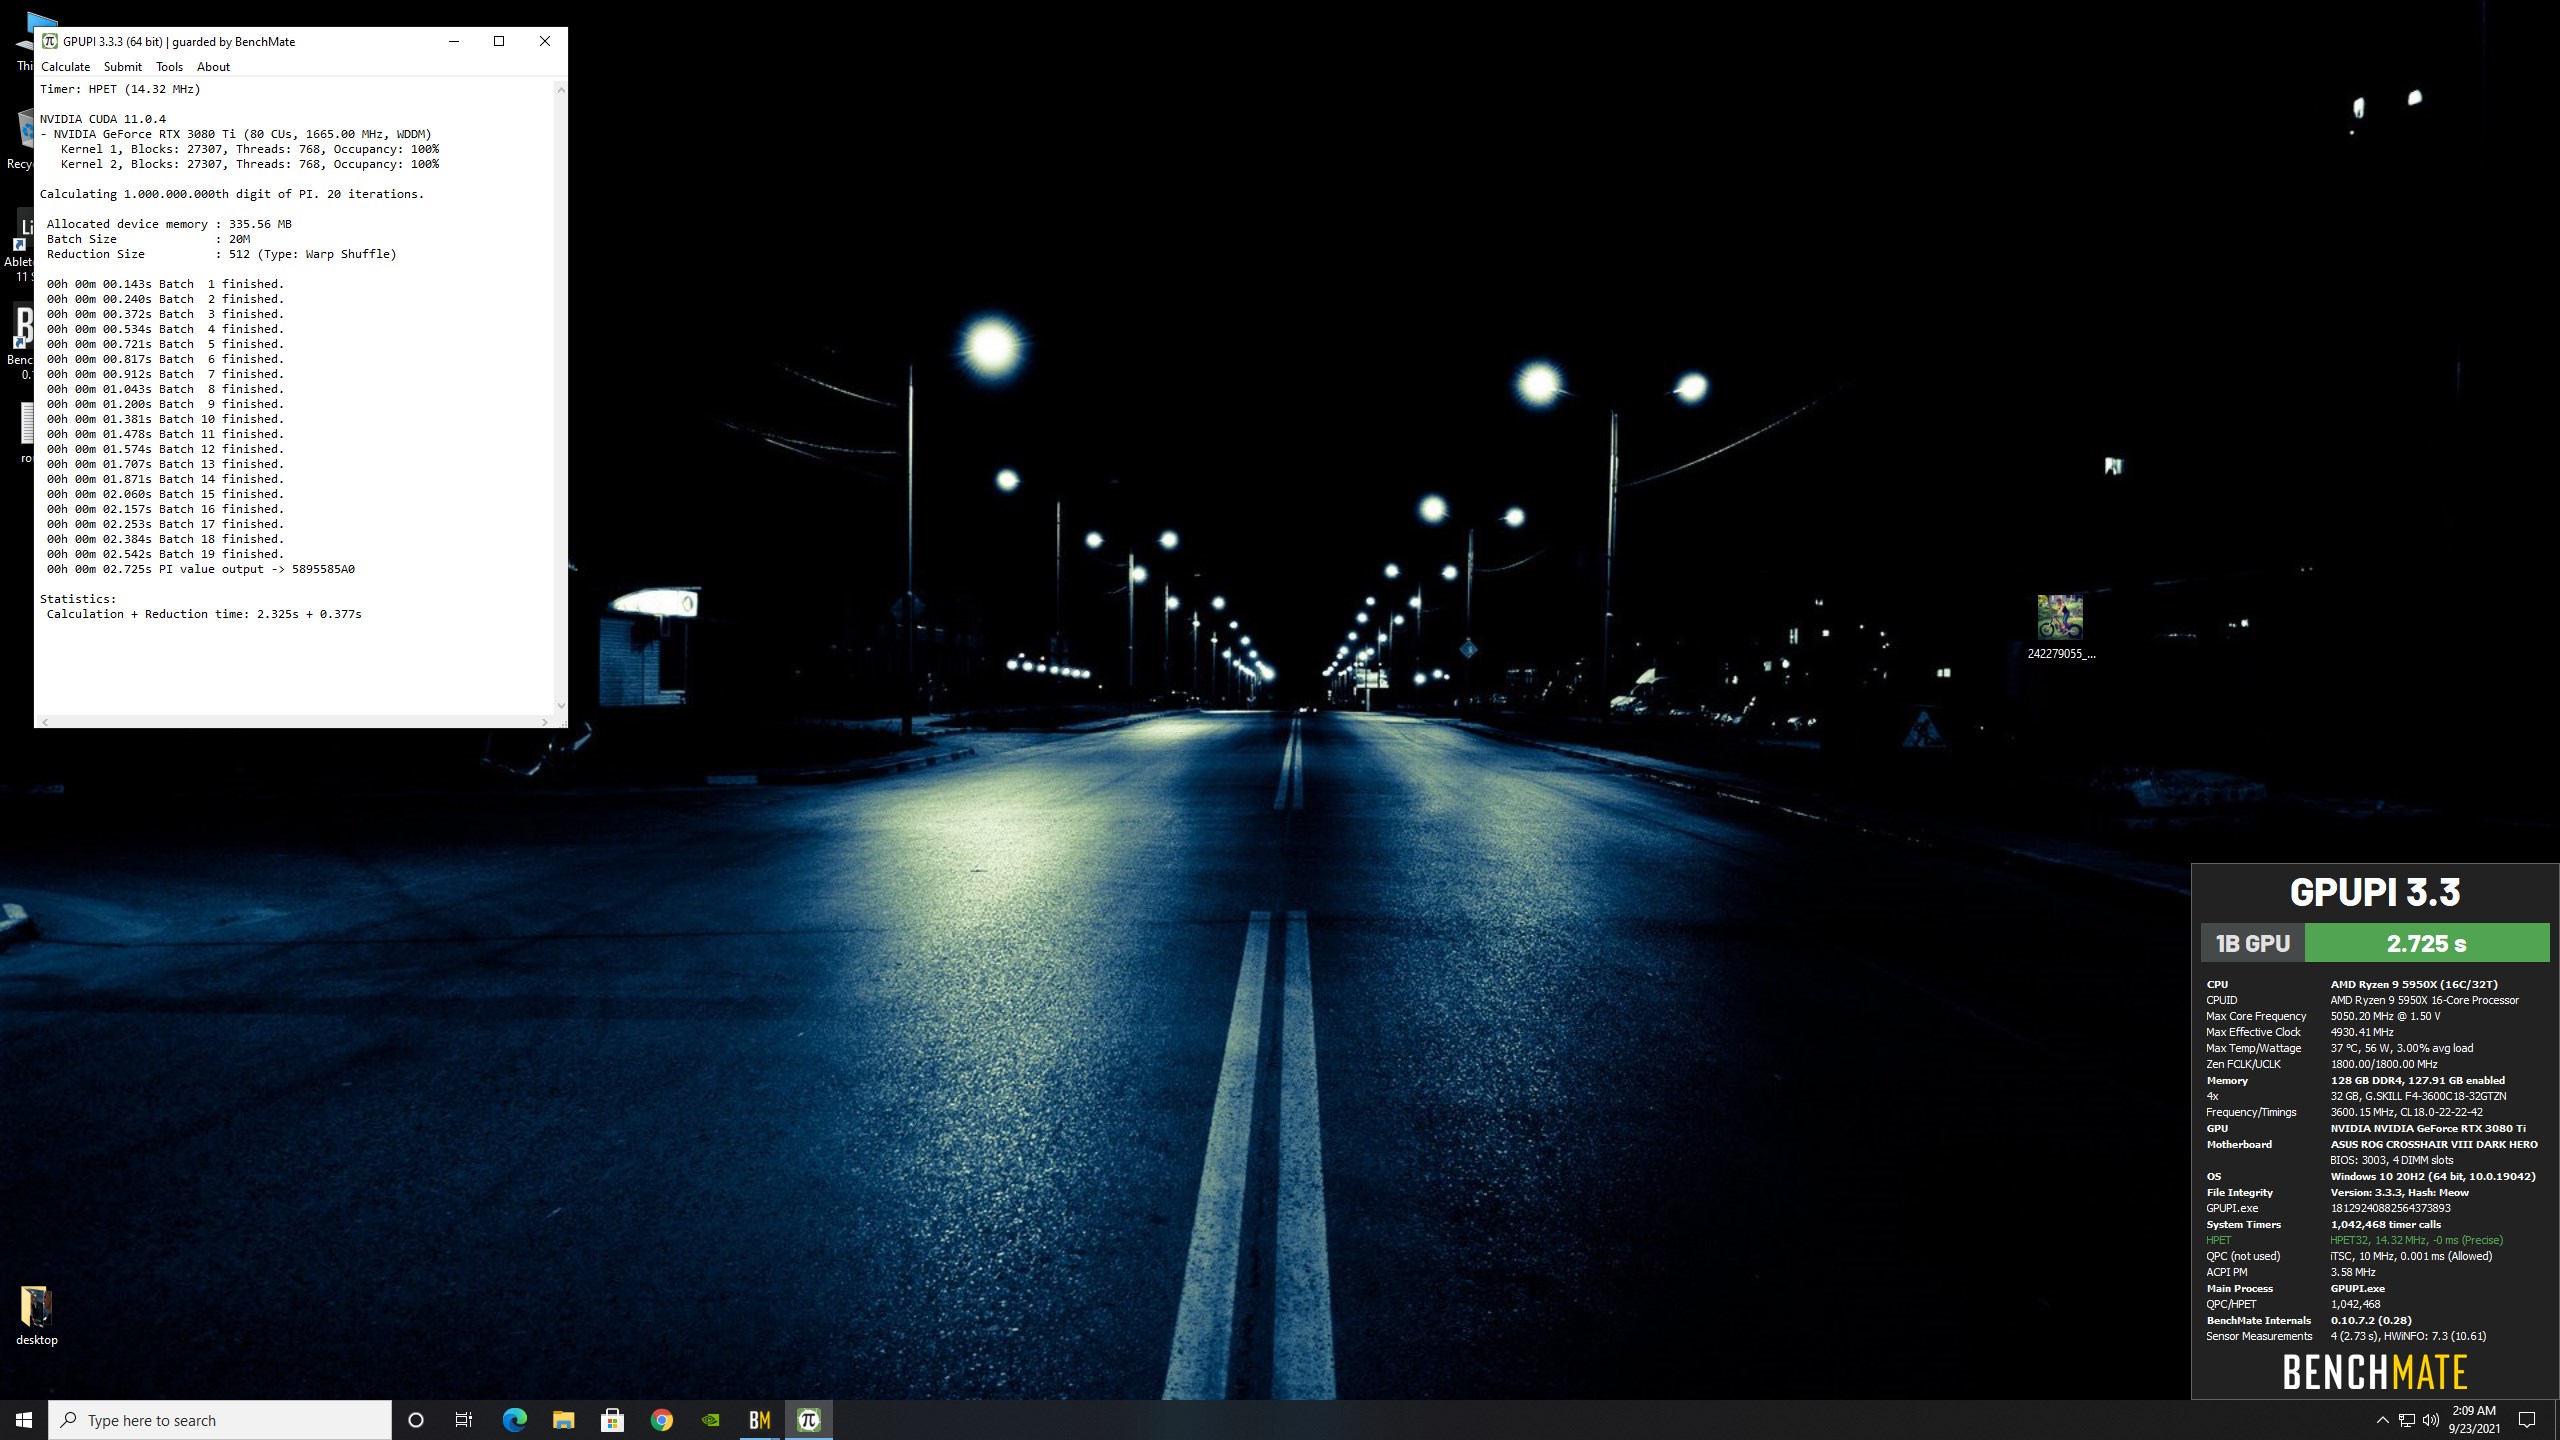Select the desktop folder icon

click(36, 1316)
